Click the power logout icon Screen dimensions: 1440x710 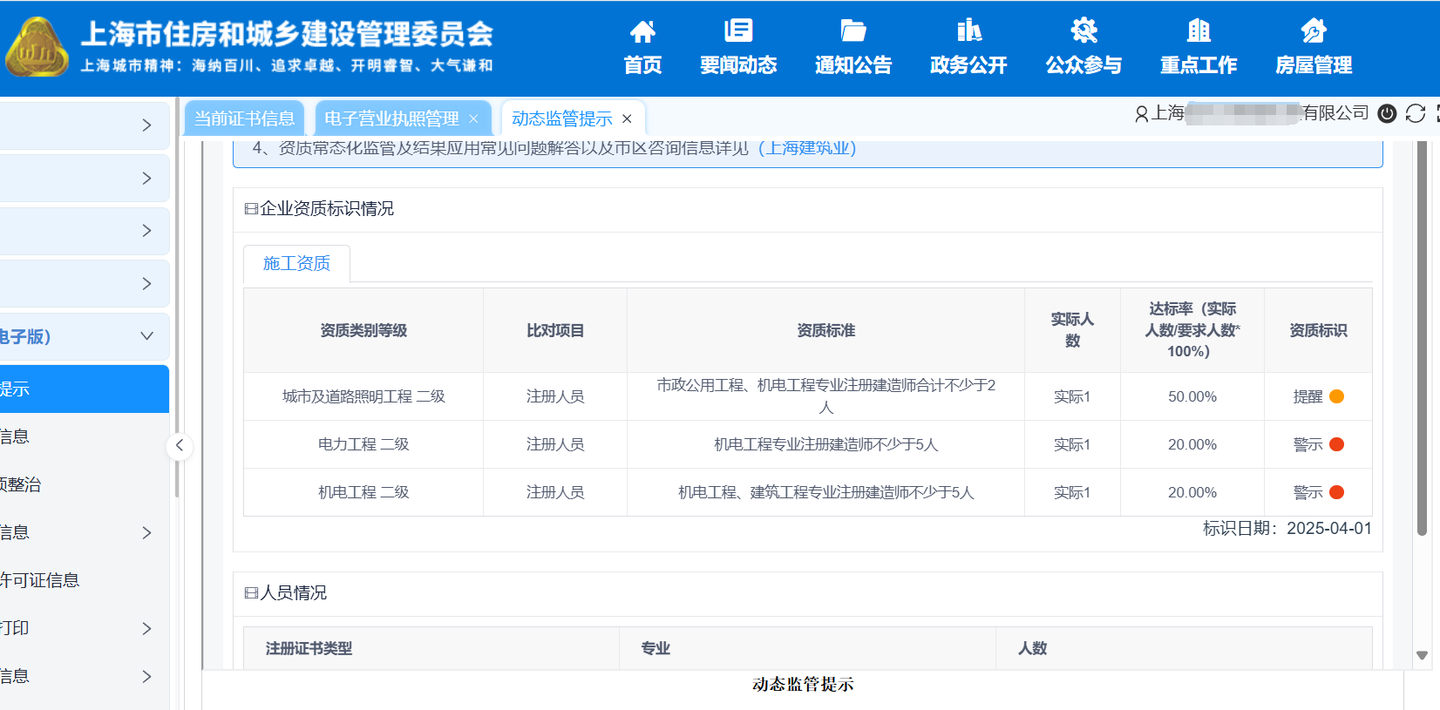click(1386, 114)
